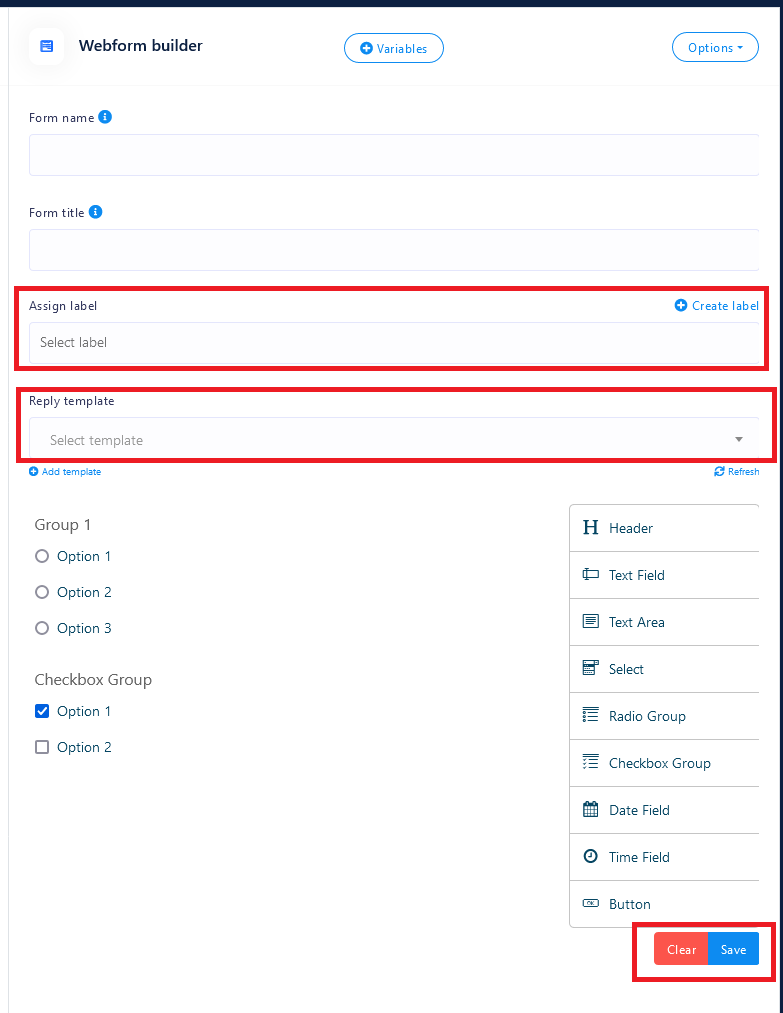Click the Date Field calendar icon
This screenshot has width=783, height=1013.
pos(590,810)
